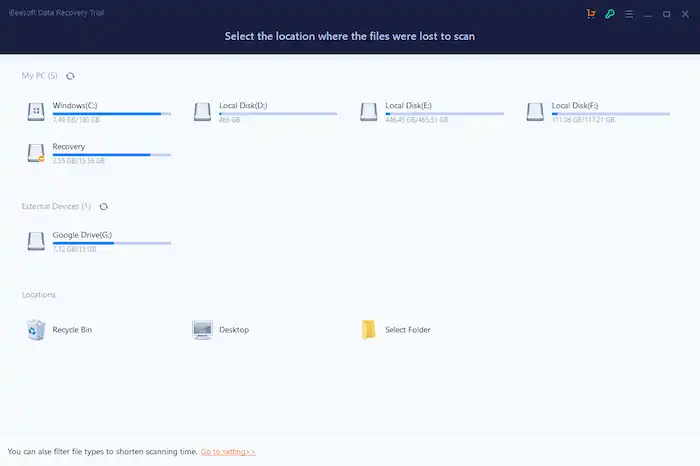Click the Local Disk(E:) drive label
The image size is (700, 466).
click(407, 105)
